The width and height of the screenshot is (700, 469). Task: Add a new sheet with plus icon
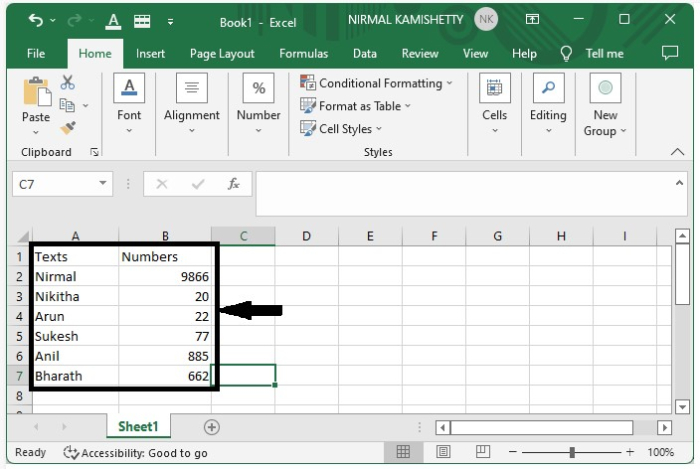coord(211,427)
